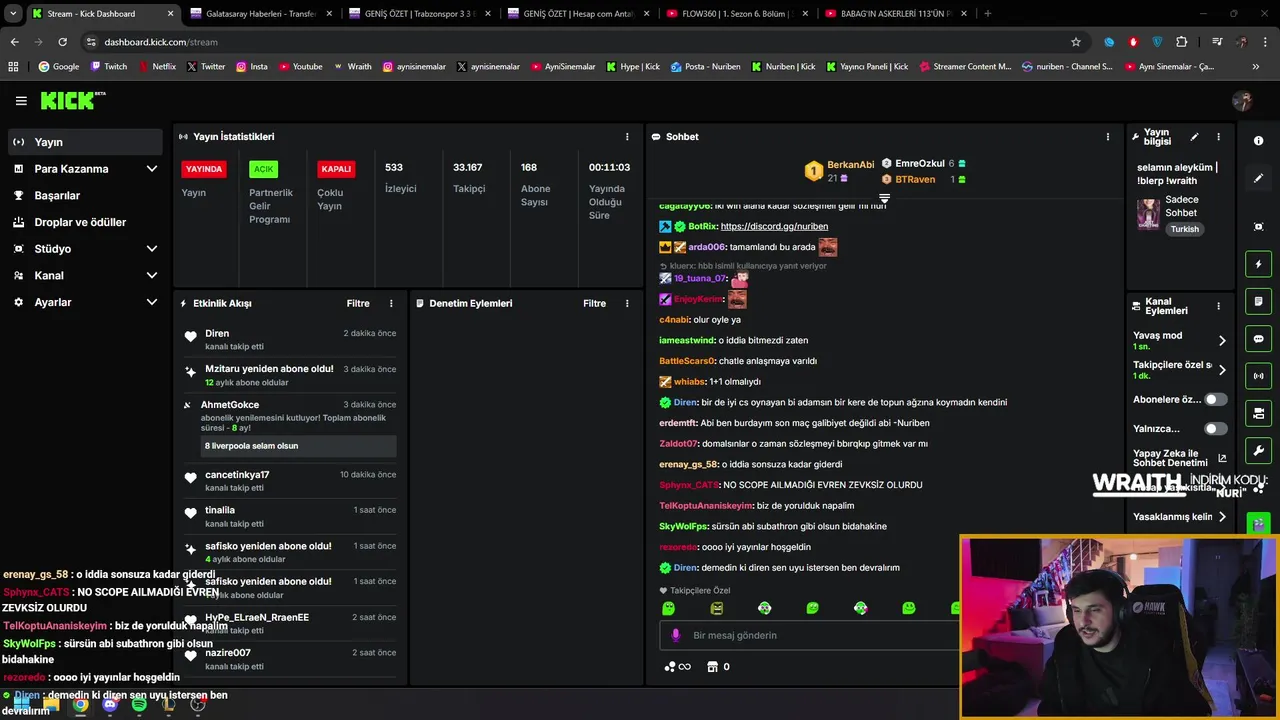Toggle Yalnızca emote mode switch
Image resolution: width=1280 pixels, height=720 pixels.
pyautogui.click(x=1215, y=428)
